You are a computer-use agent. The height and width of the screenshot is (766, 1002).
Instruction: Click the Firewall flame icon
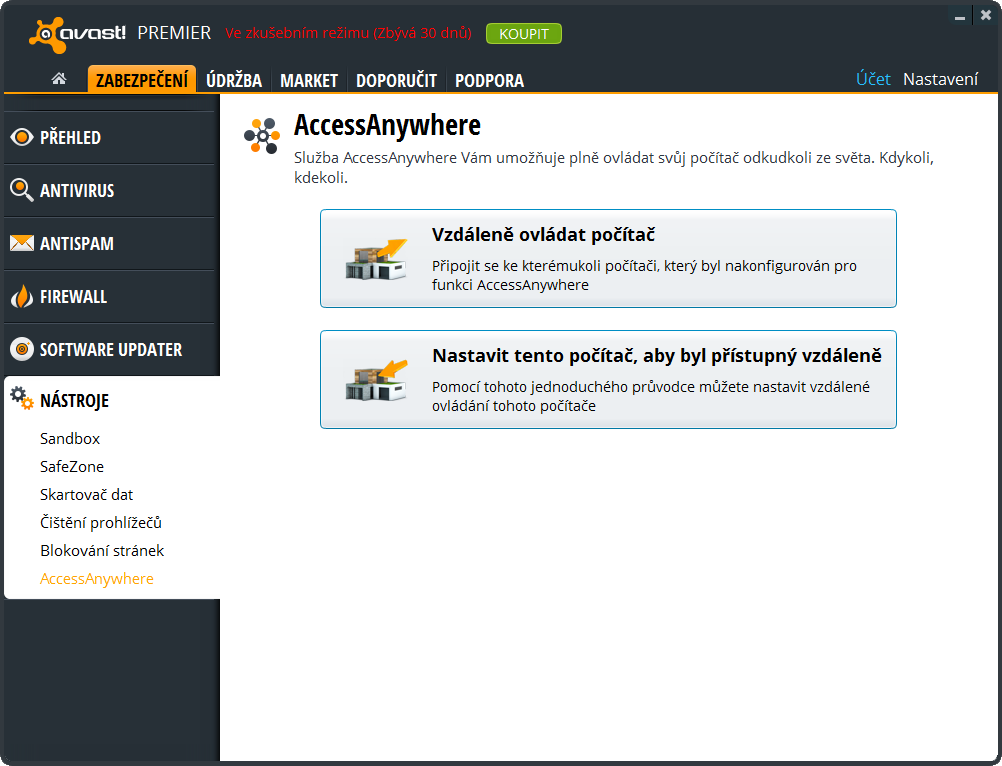tap(22, 296)
